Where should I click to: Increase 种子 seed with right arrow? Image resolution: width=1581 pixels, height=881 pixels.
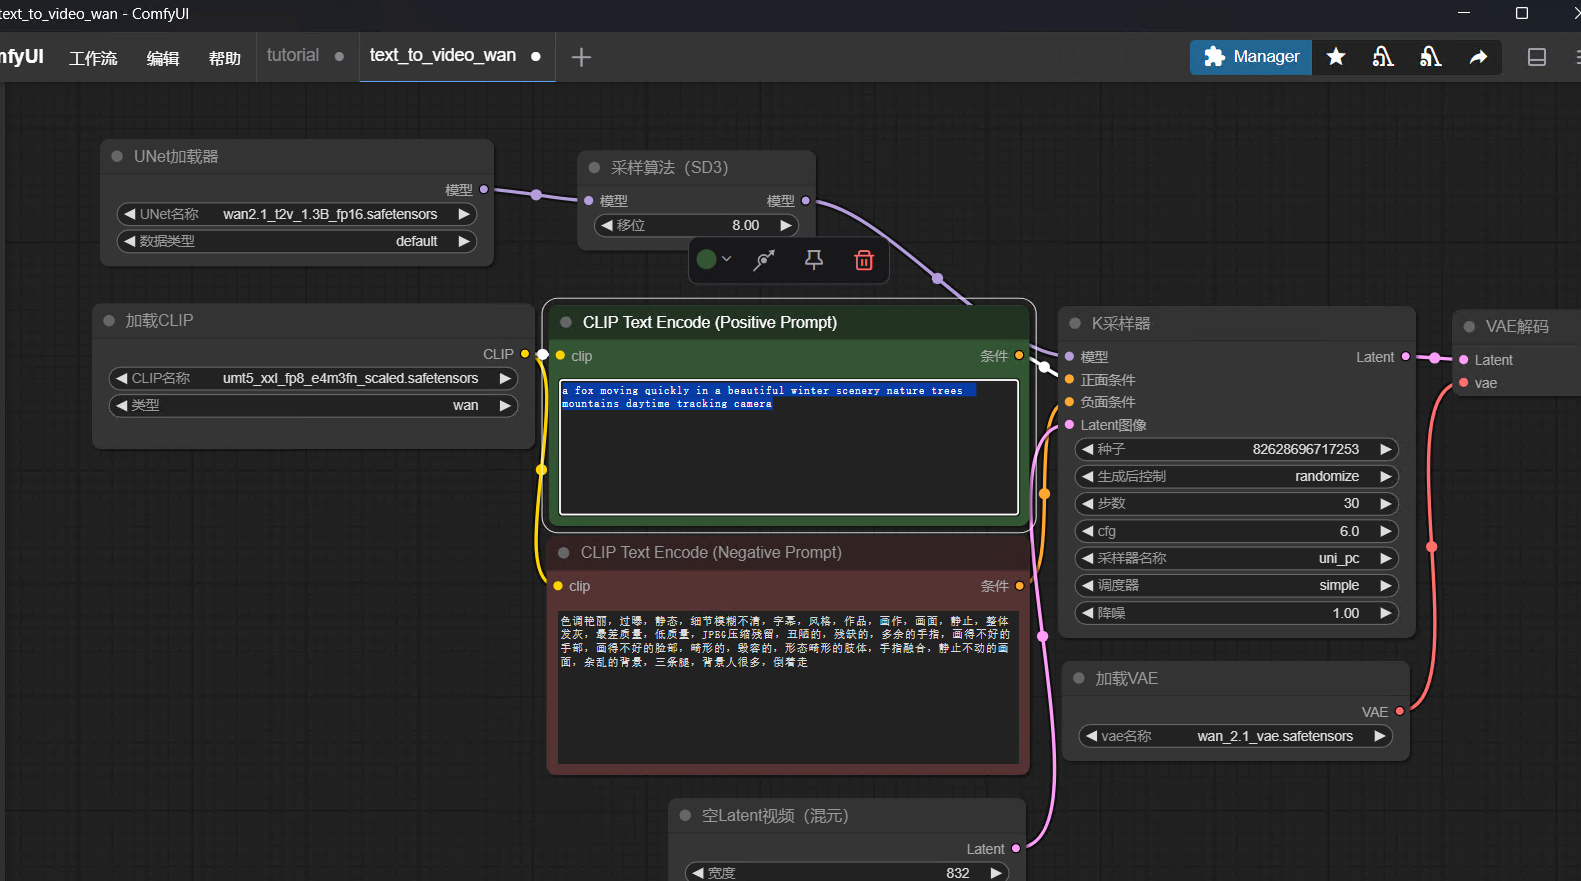pos(1386,449)
